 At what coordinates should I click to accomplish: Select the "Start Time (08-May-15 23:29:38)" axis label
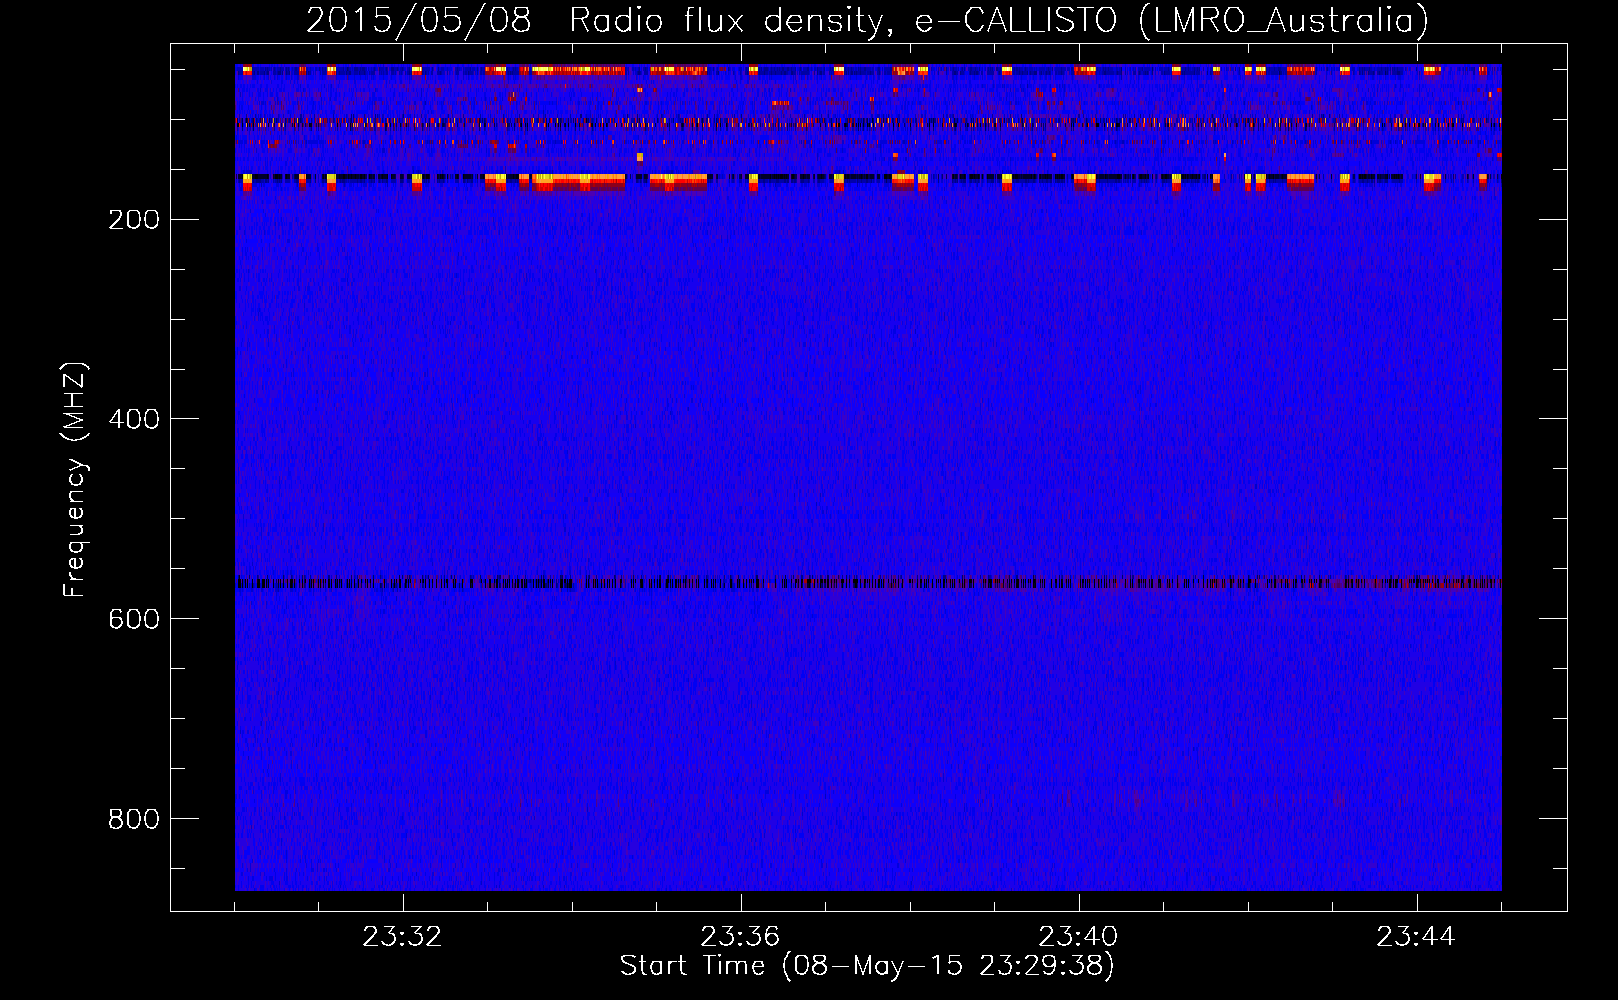[x=867, y=966]
